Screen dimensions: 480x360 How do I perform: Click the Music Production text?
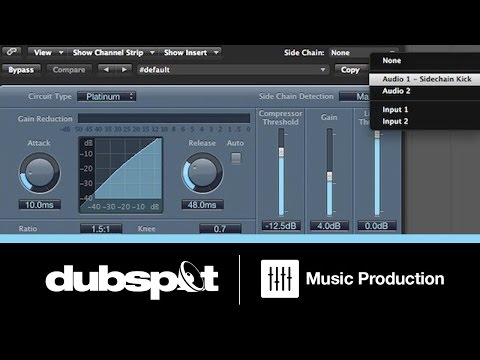[x=375, y=279]
